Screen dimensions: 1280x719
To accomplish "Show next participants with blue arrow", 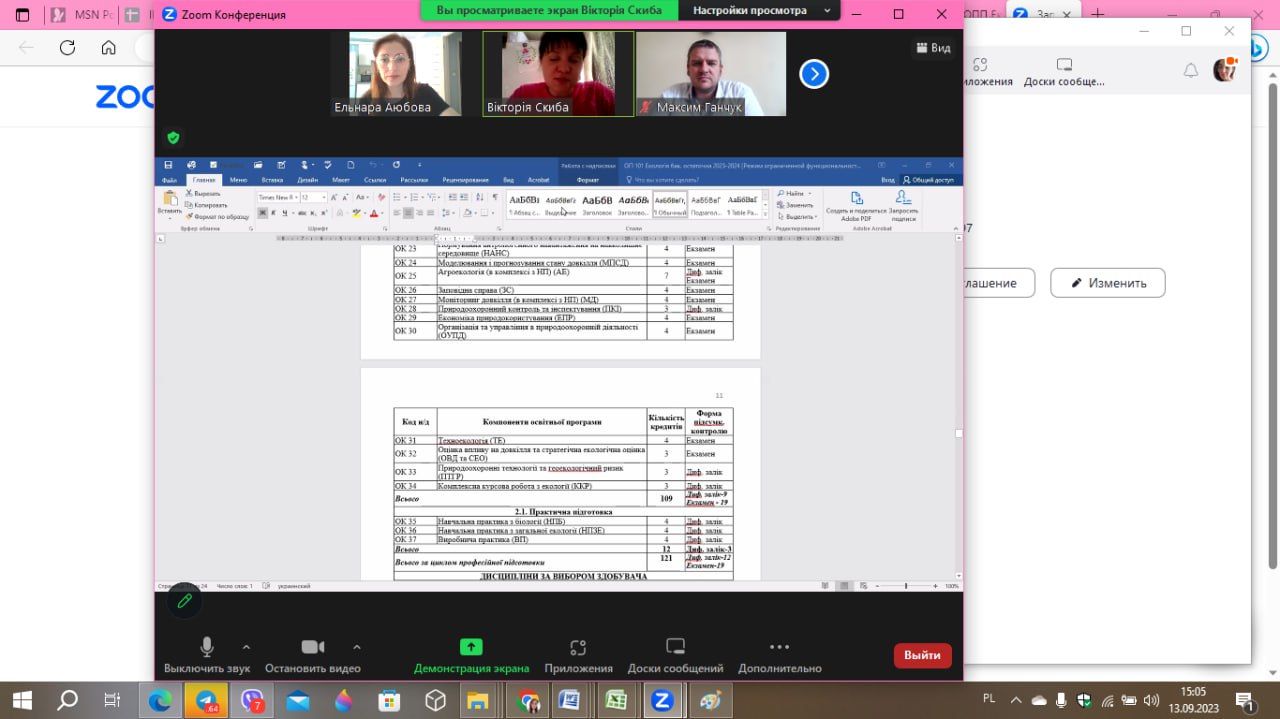I will (x=814, y=74).
